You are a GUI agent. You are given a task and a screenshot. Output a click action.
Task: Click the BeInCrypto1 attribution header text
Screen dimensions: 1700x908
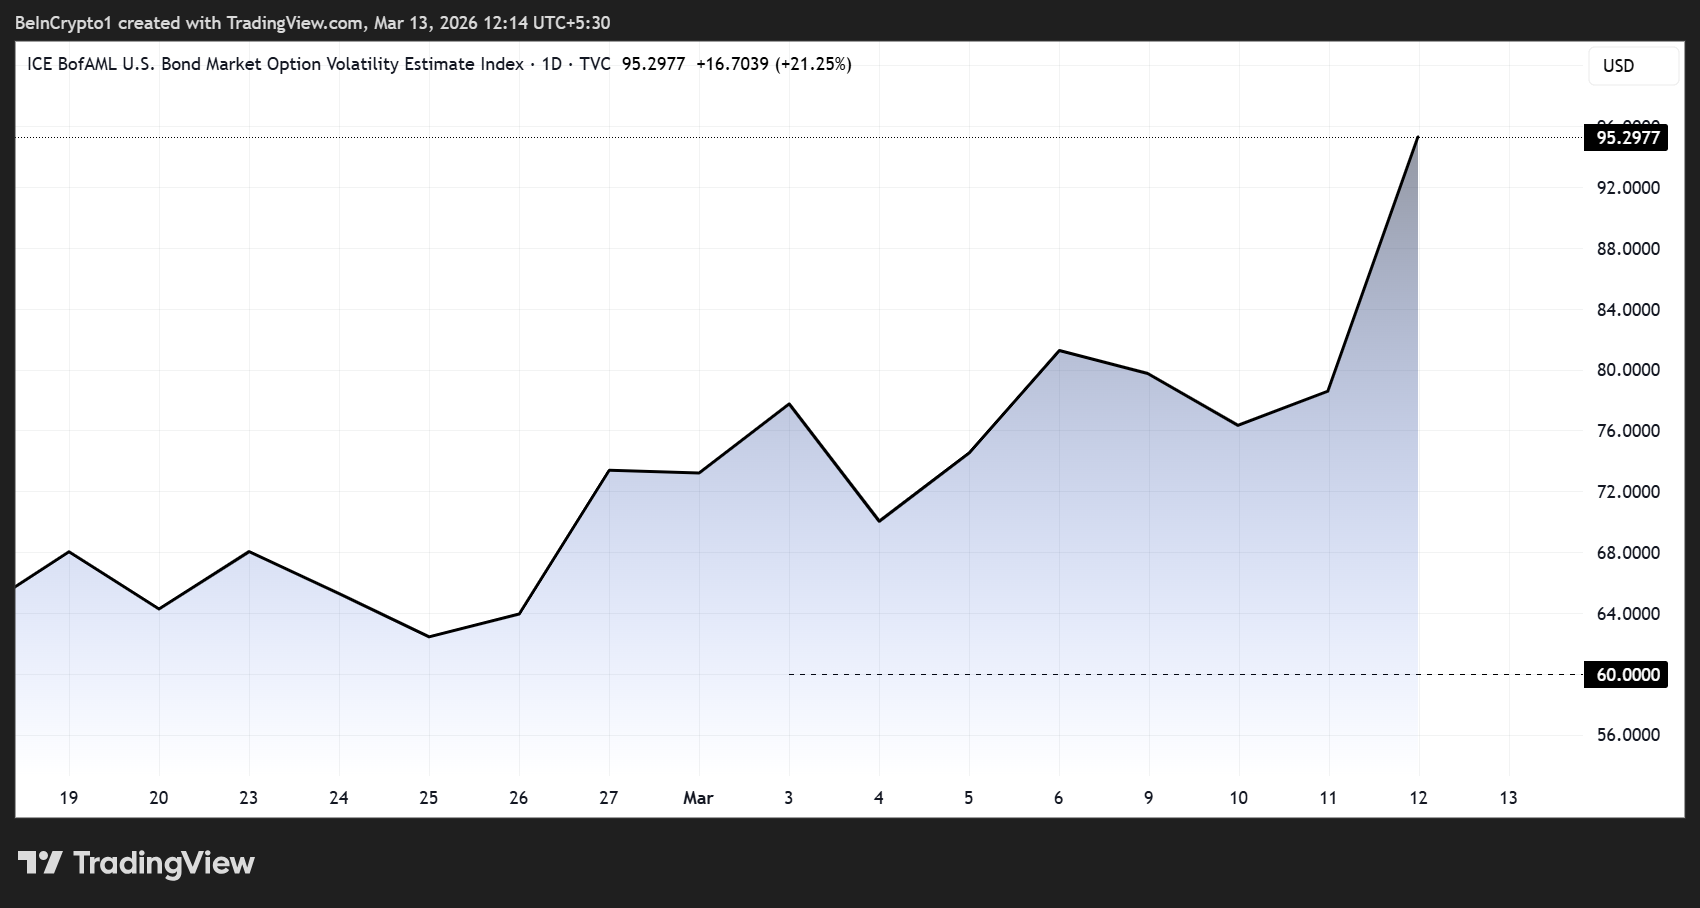pyautogui.click(x=312, y=23)
